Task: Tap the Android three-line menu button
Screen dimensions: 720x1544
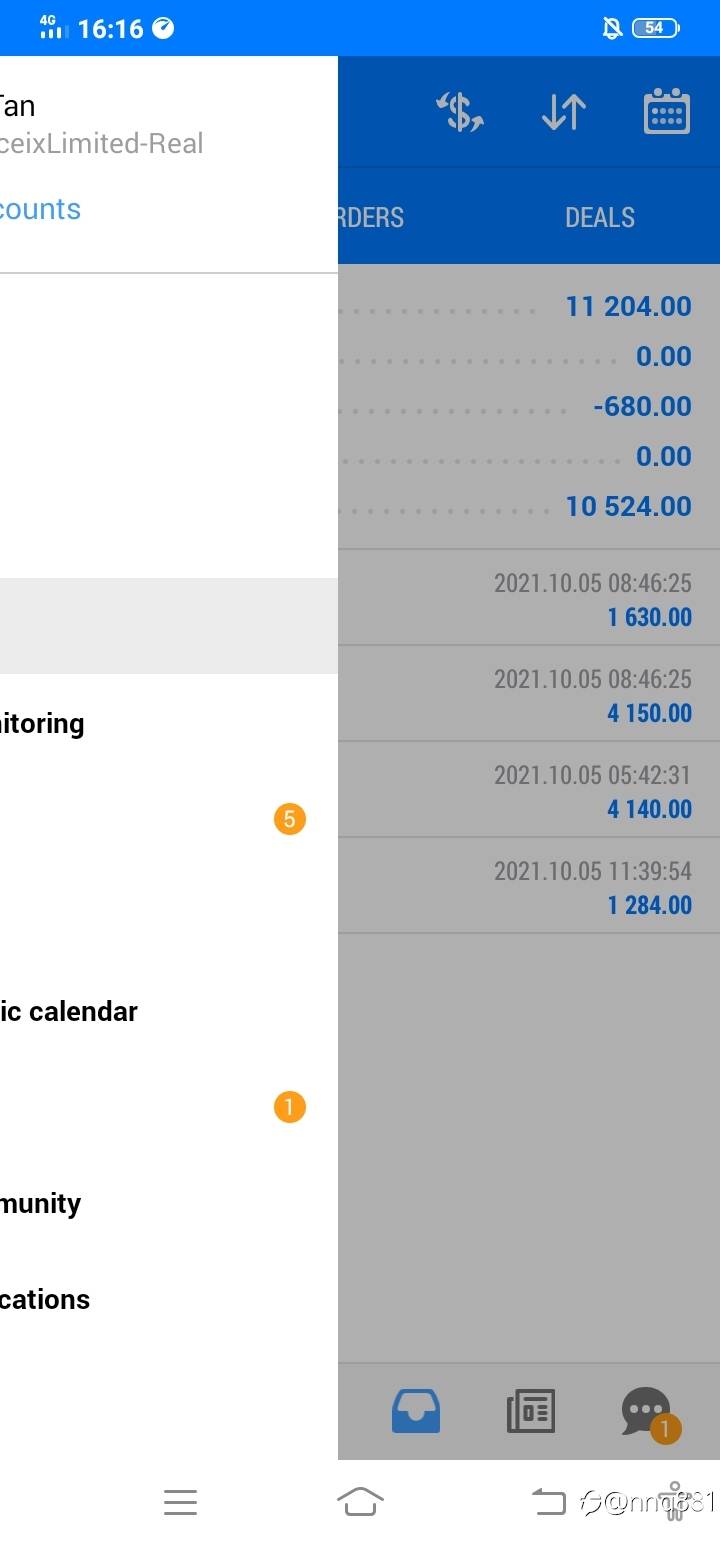Action: coord(180,1501)
